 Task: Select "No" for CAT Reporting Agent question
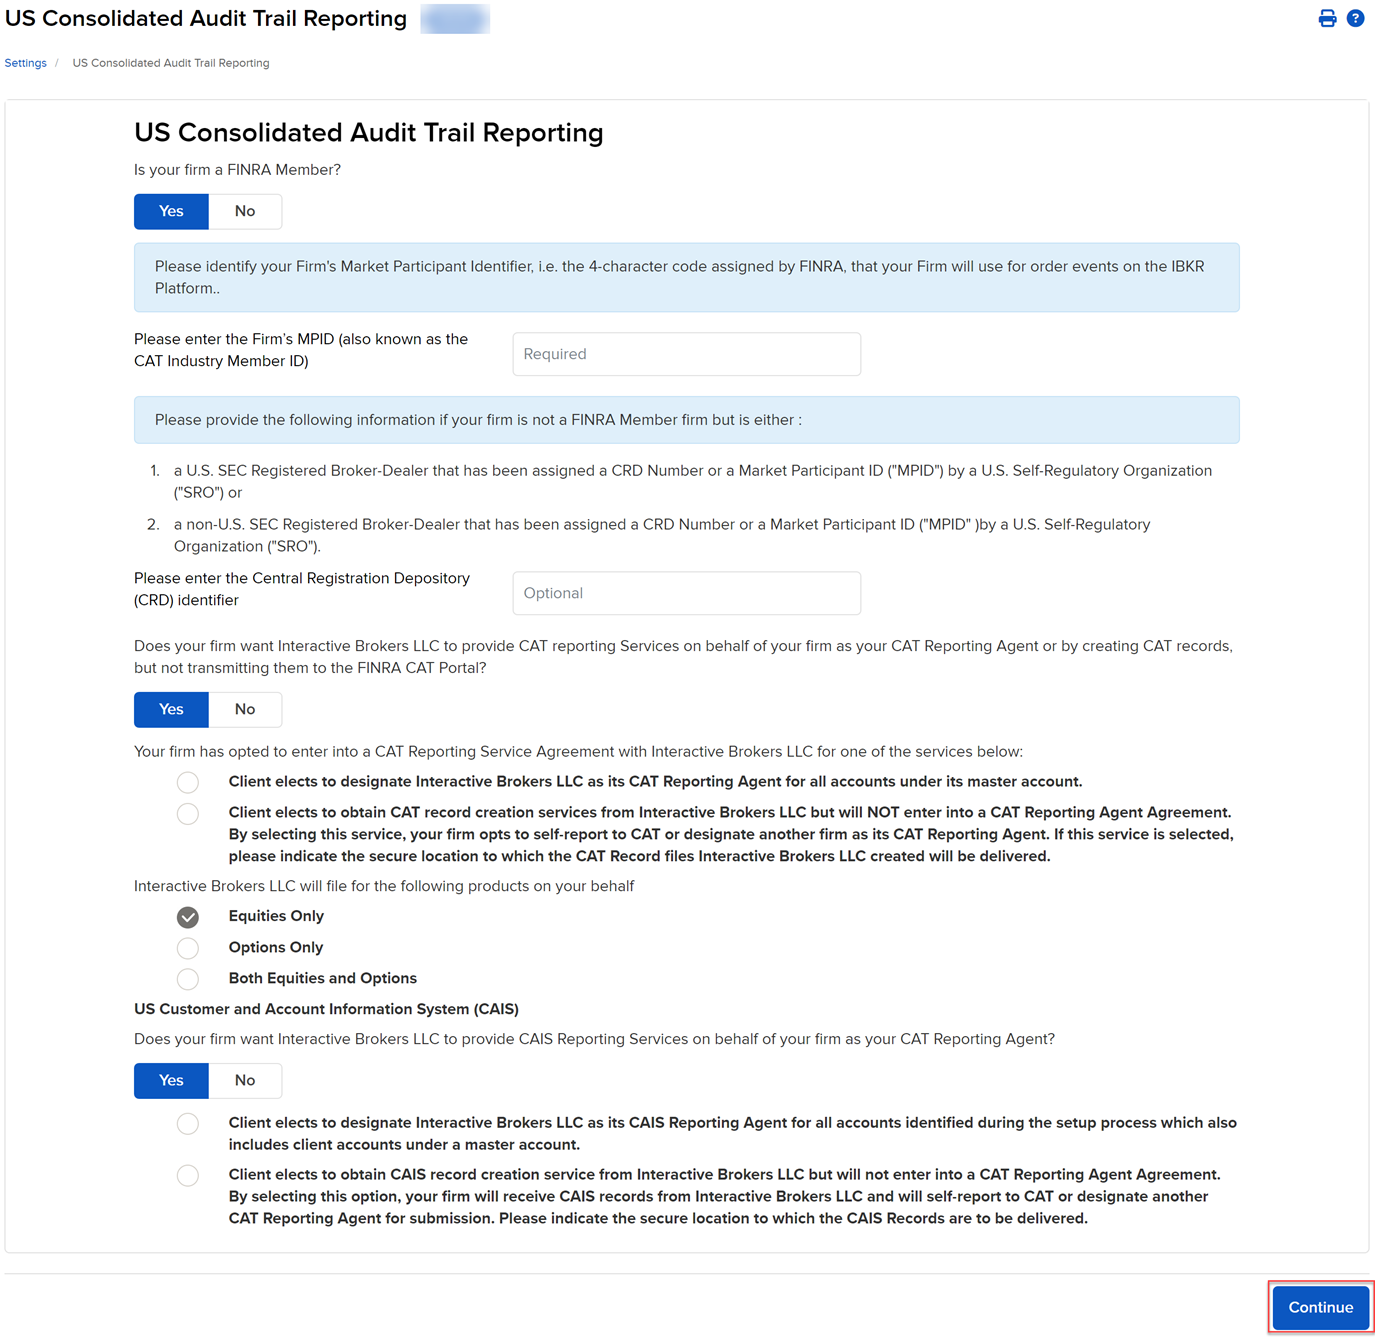pyautogui.click(x=244, y=709)
